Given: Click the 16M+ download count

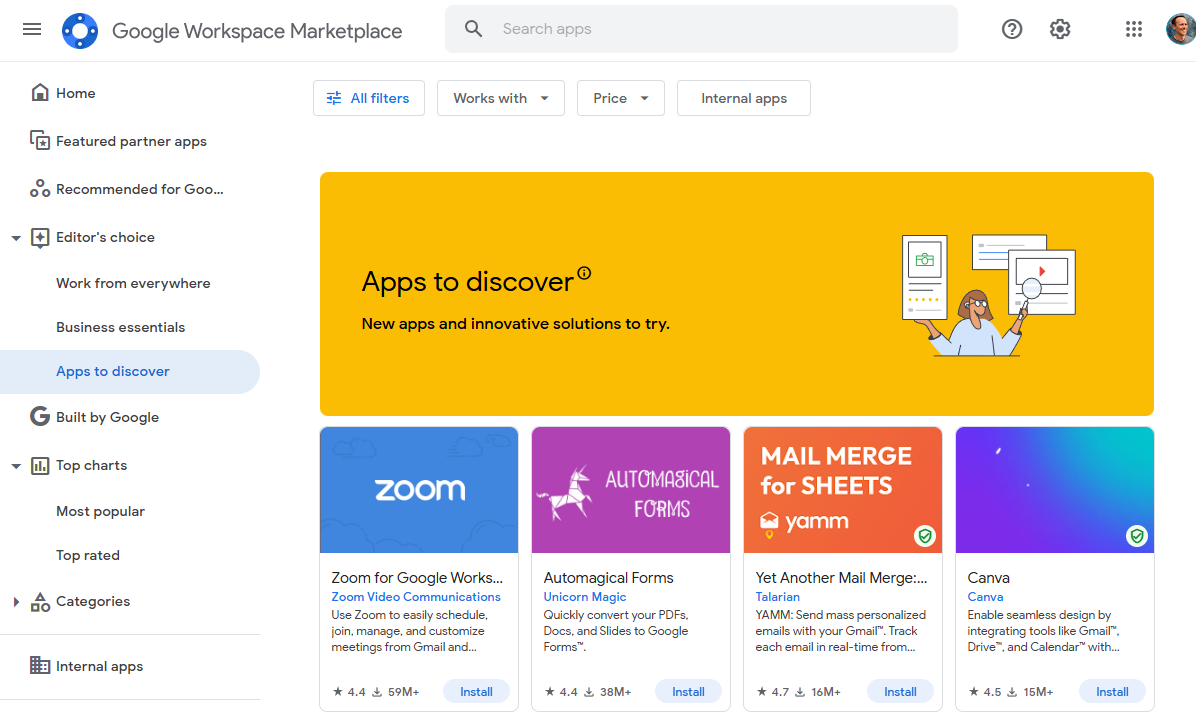Looking at the screenshot, I should (x=826, y=692).
